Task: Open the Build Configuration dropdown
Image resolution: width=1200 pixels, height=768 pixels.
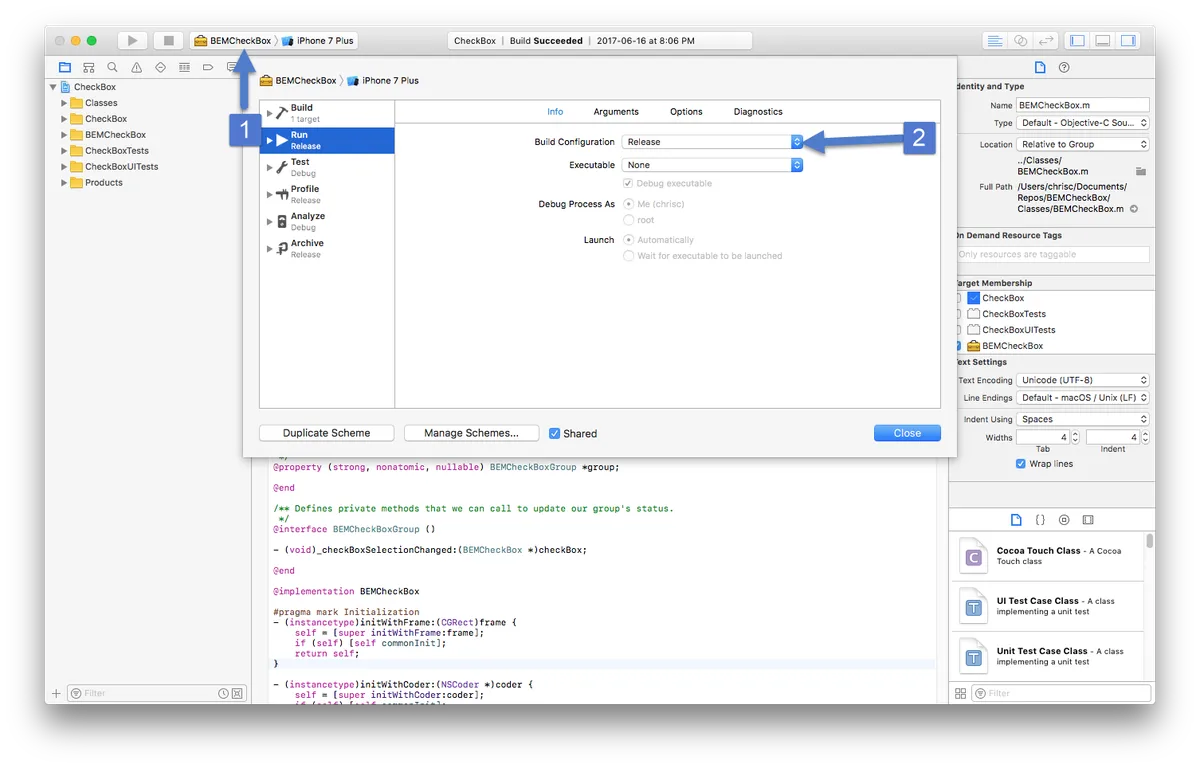Action: pos(712,142)
